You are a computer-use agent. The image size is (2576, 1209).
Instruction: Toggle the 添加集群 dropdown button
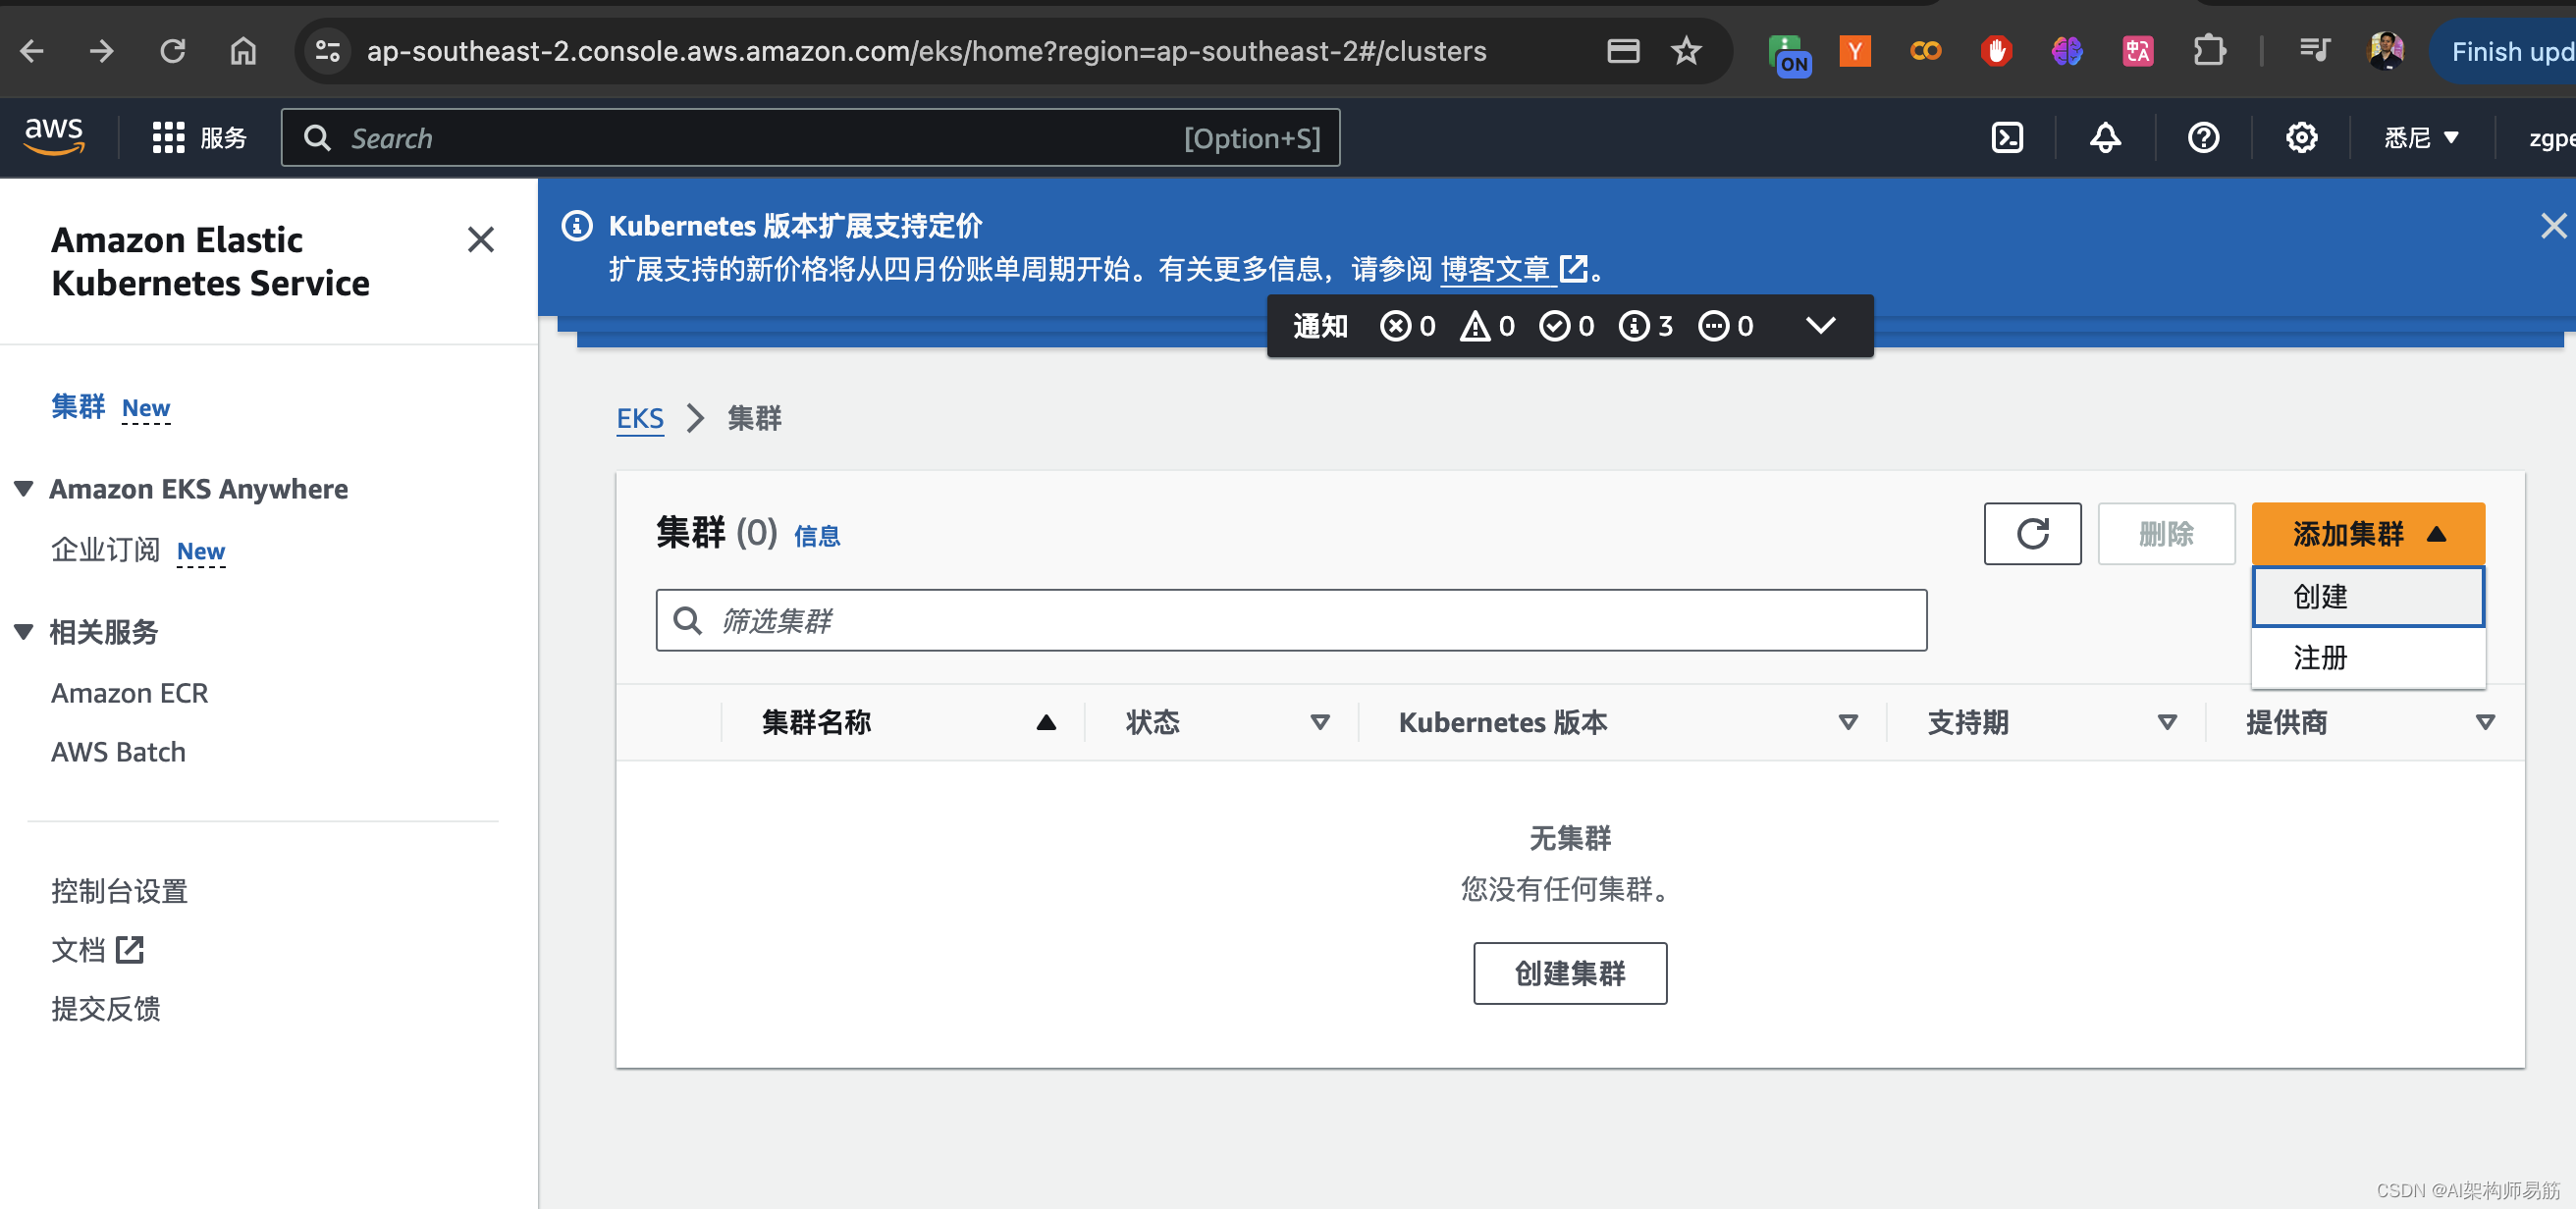coord(2367,534)
